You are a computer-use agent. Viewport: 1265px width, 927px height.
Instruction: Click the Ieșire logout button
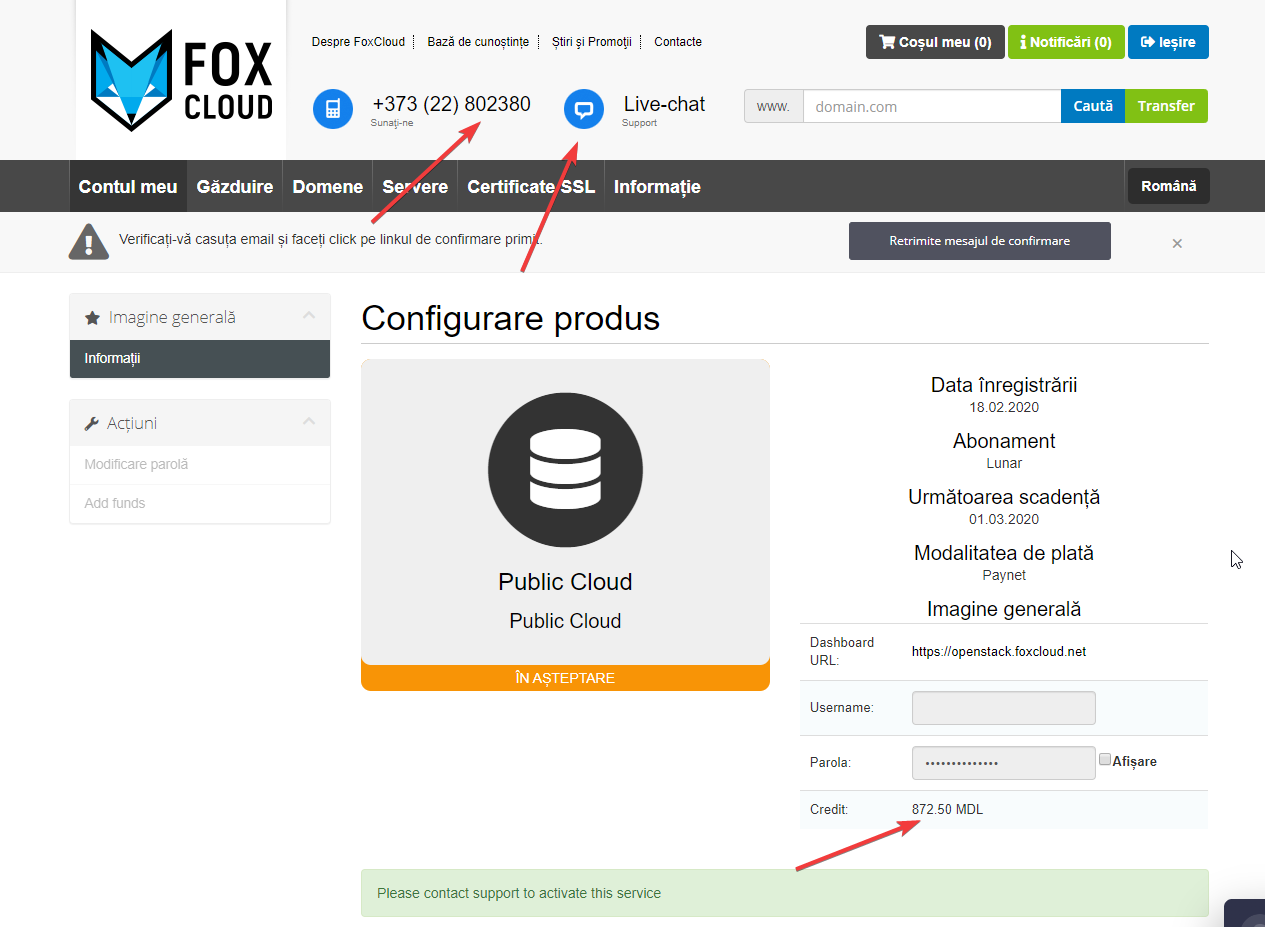[x=1168, y=42]
